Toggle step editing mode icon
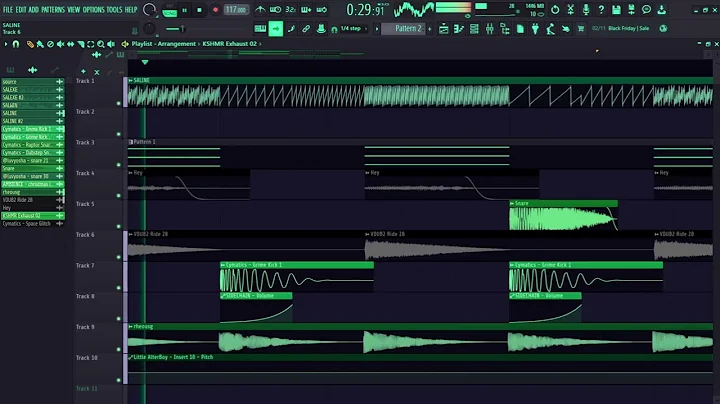This screenshot has width=720, height=404. tap(291, 28)
